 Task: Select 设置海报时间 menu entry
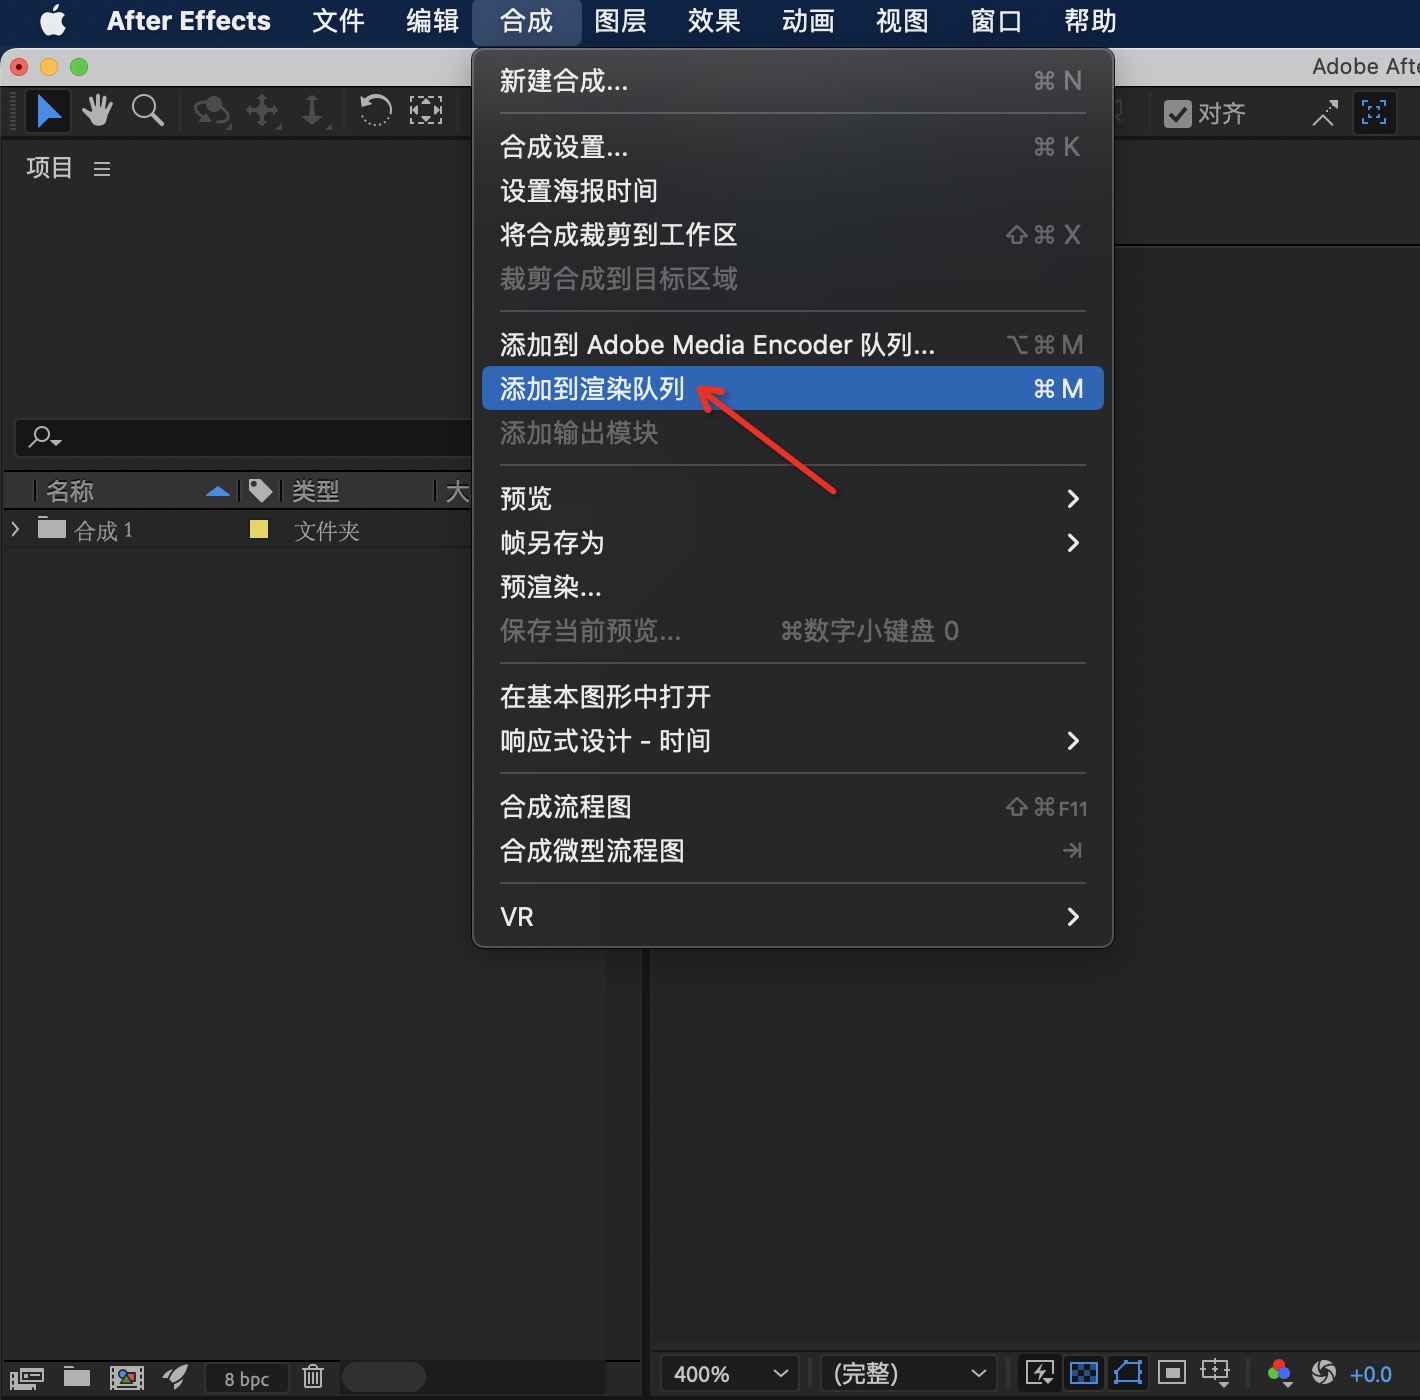pos(792,190)
